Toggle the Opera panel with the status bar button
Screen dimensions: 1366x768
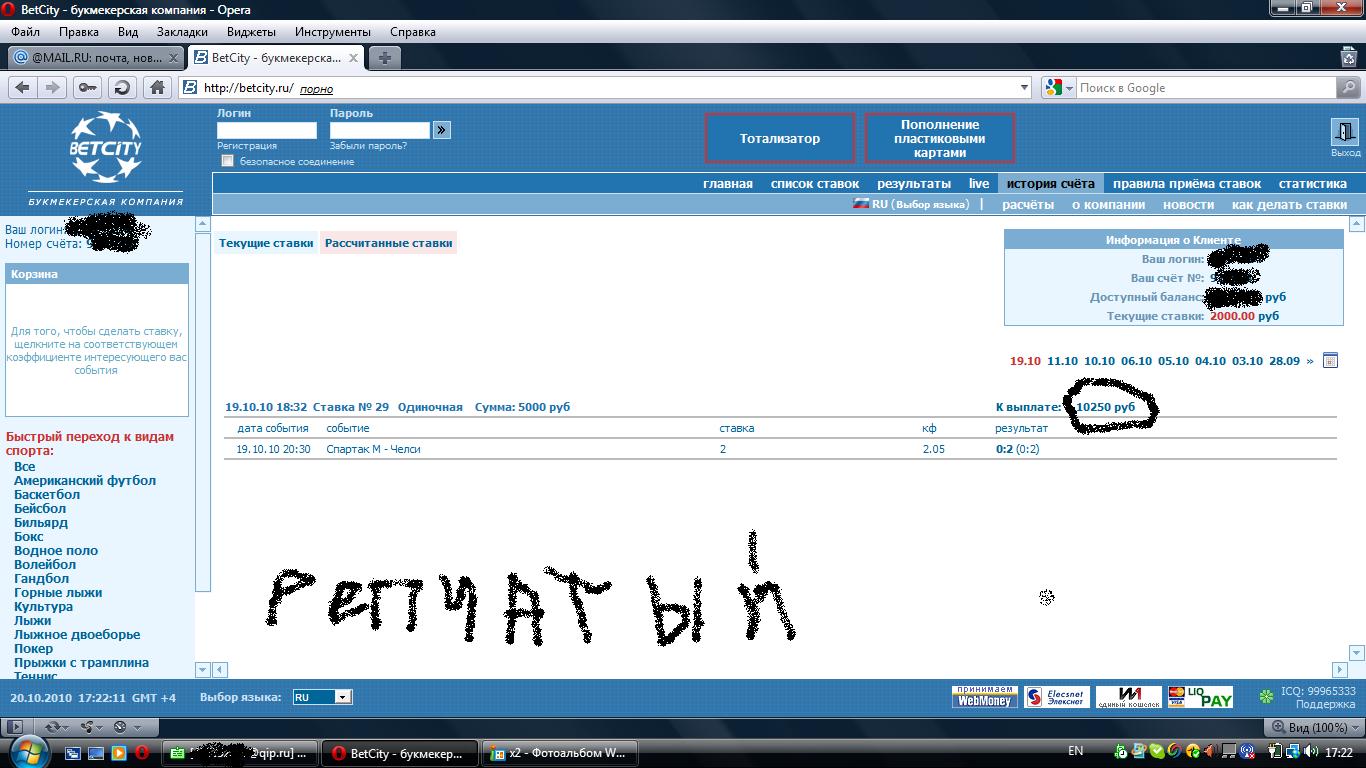[15, 727]
